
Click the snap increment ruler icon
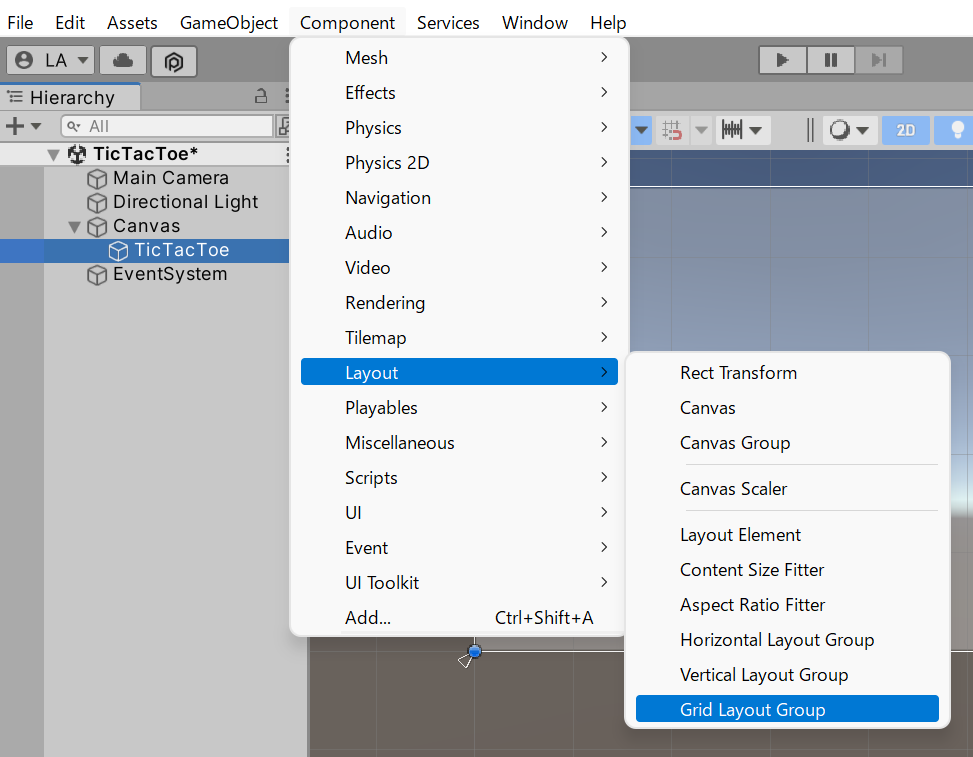[733, 130]
